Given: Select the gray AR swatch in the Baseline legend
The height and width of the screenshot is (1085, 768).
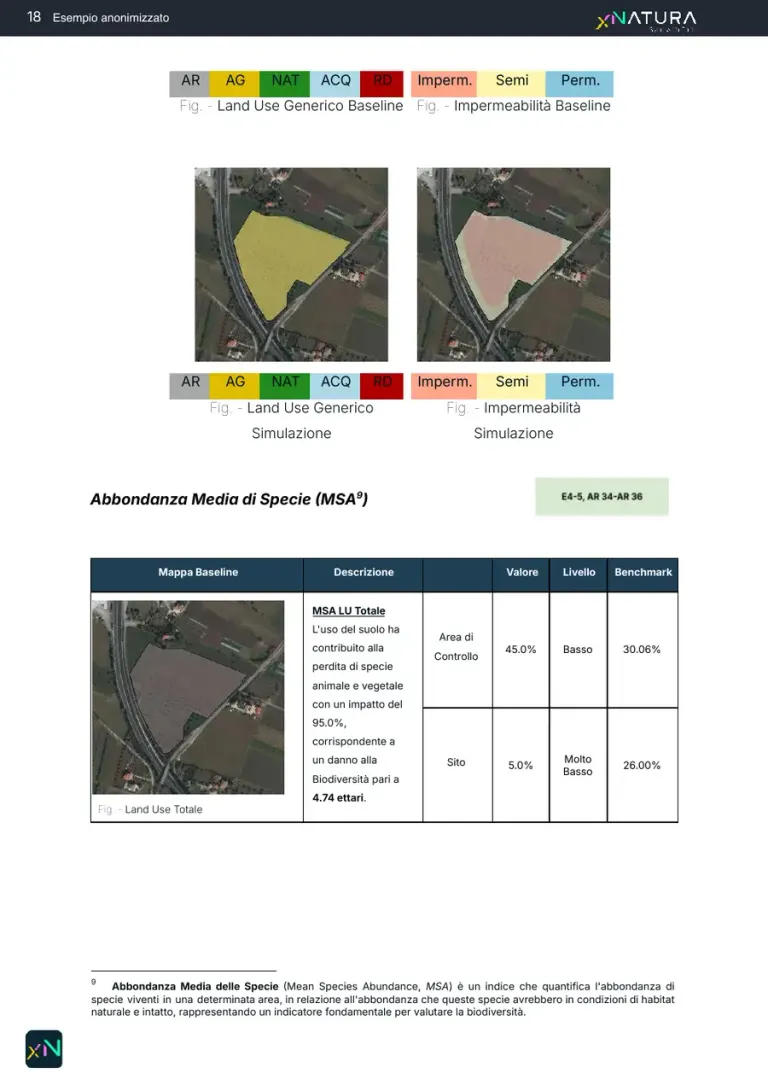Looking at the screenshot, I should [190, 84].
